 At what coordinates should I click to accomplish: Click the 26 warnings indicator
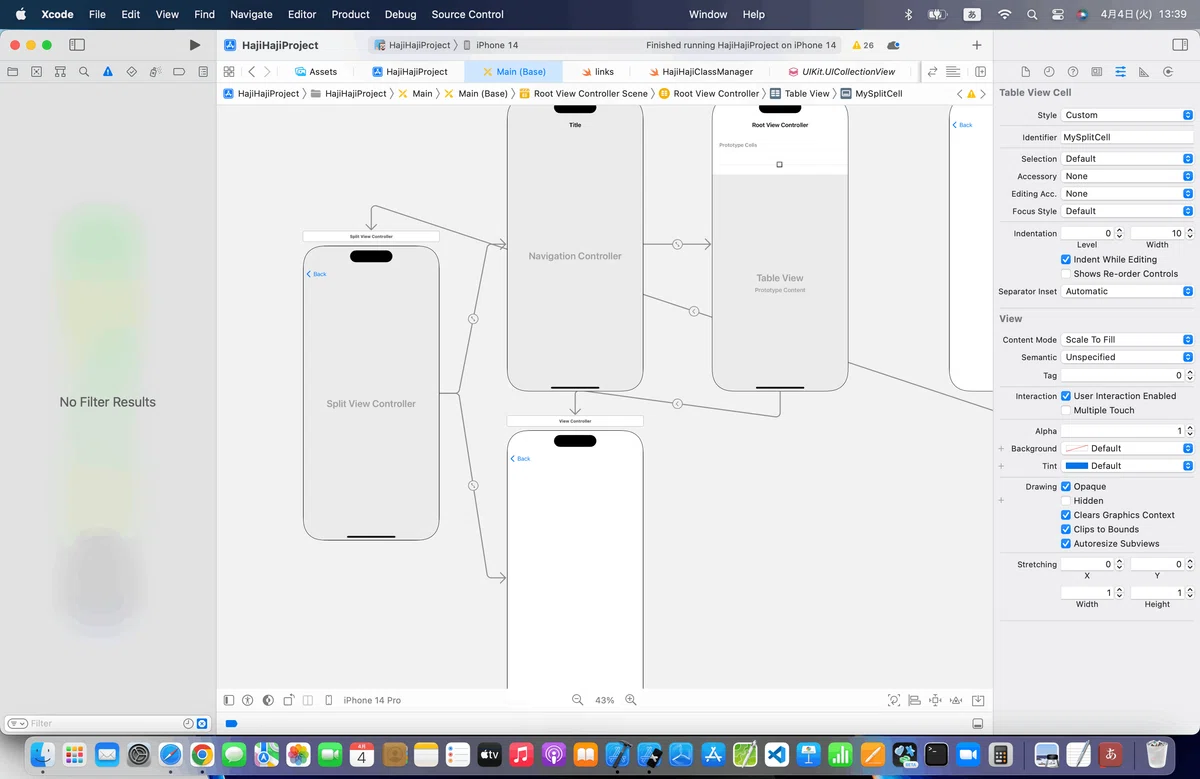(x=862, y=45)
